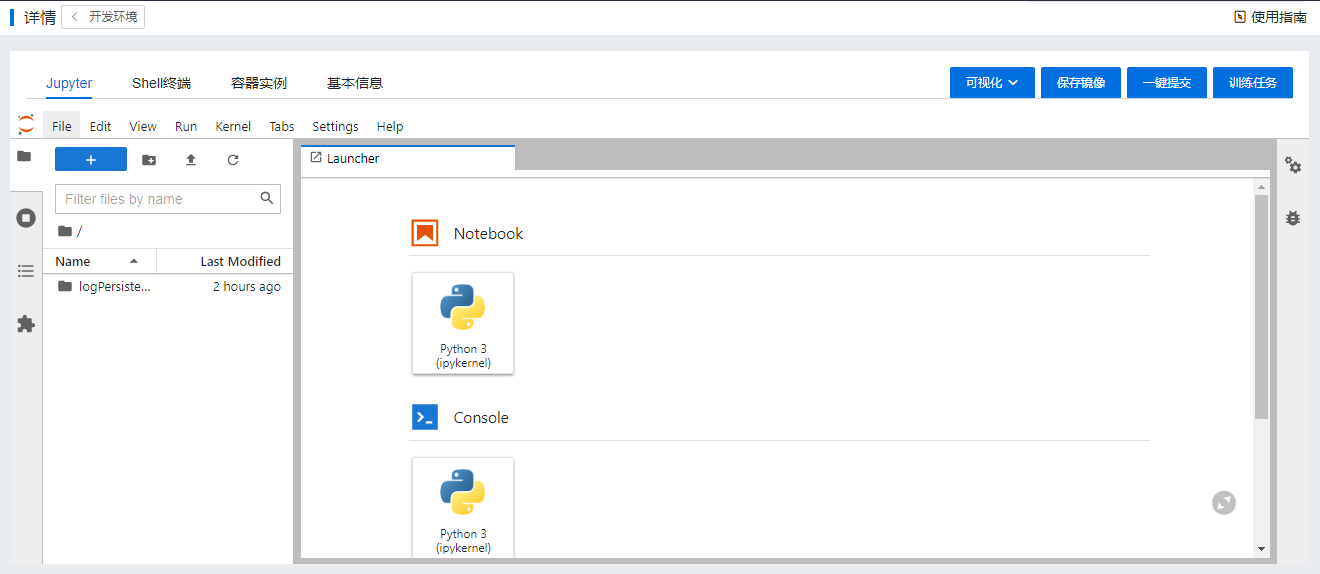Click the new folder icon
The image size is (1320, 574).
click(149, 160)
